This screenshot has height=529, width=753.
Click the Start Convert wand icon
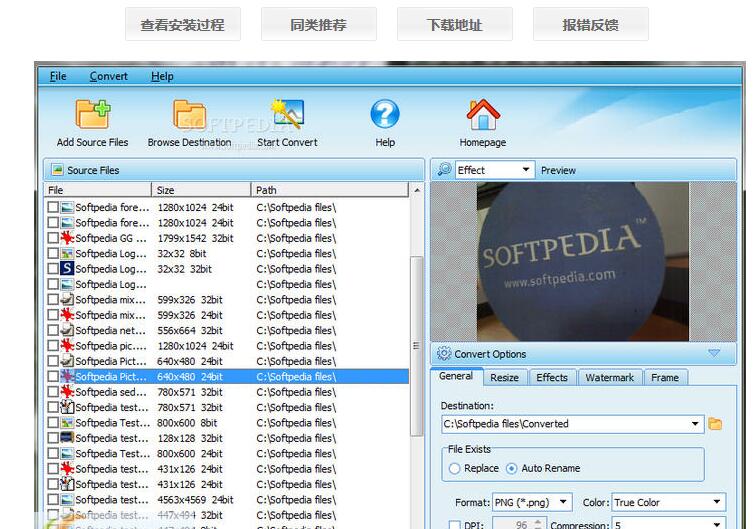287,114
